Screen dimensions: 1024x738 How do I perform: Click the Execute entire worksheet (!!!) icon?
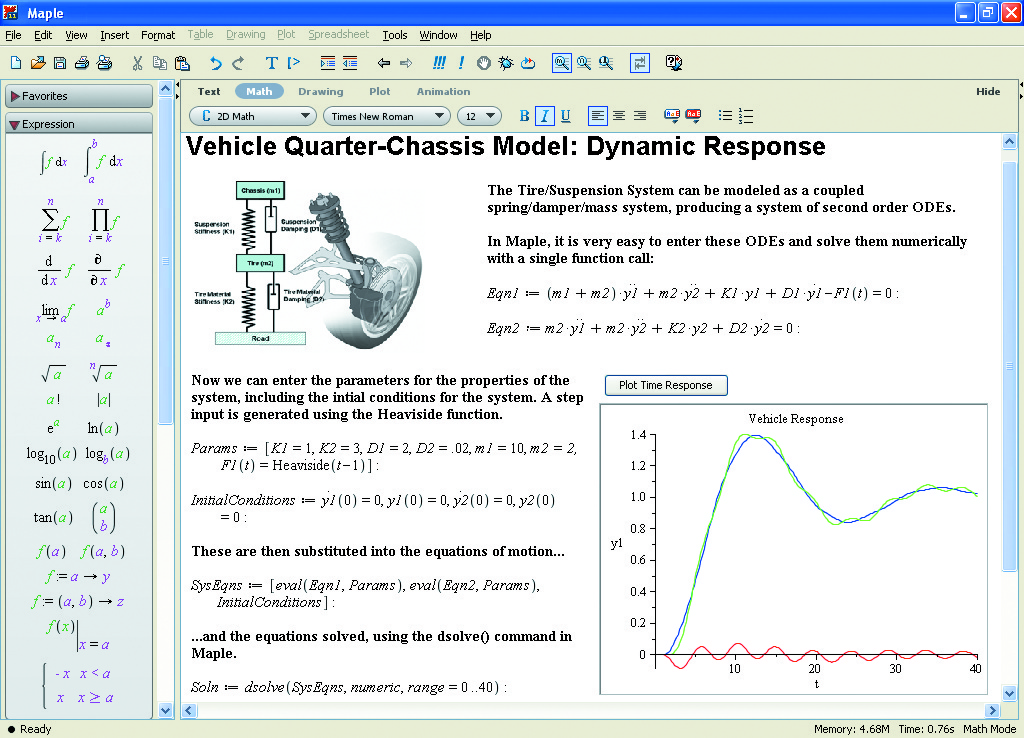pos(439,63)
